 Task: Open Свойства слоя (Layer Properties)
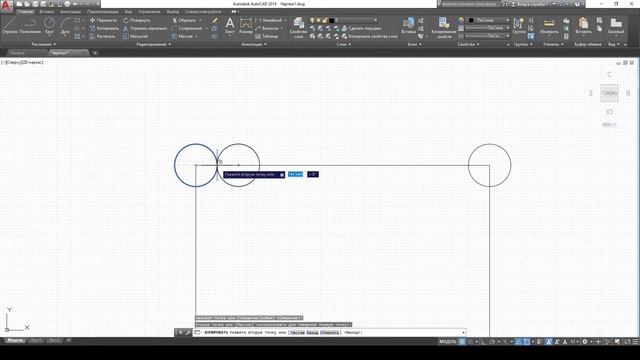pyautogui.click(x=298, y=28)
